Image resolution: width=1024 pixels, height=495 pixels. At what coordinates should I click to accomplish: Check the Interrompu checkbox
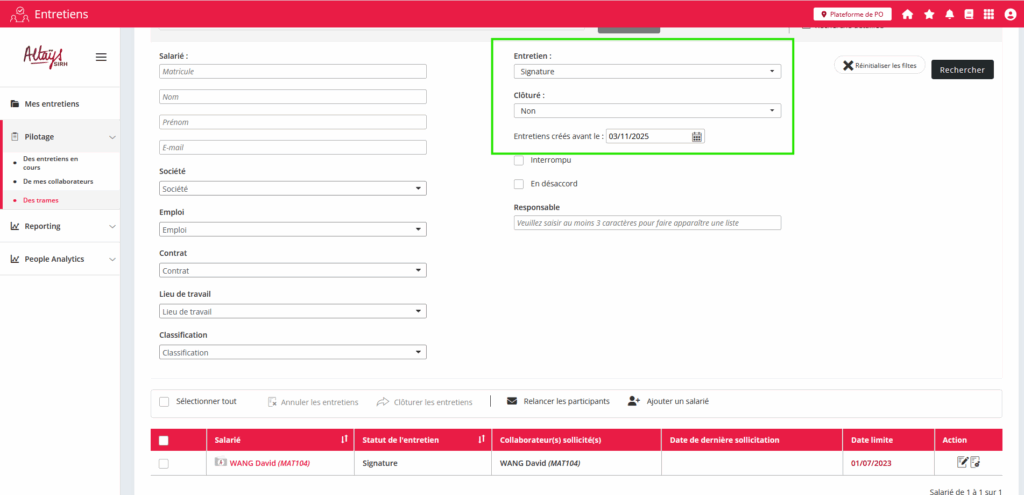(519, 160)
